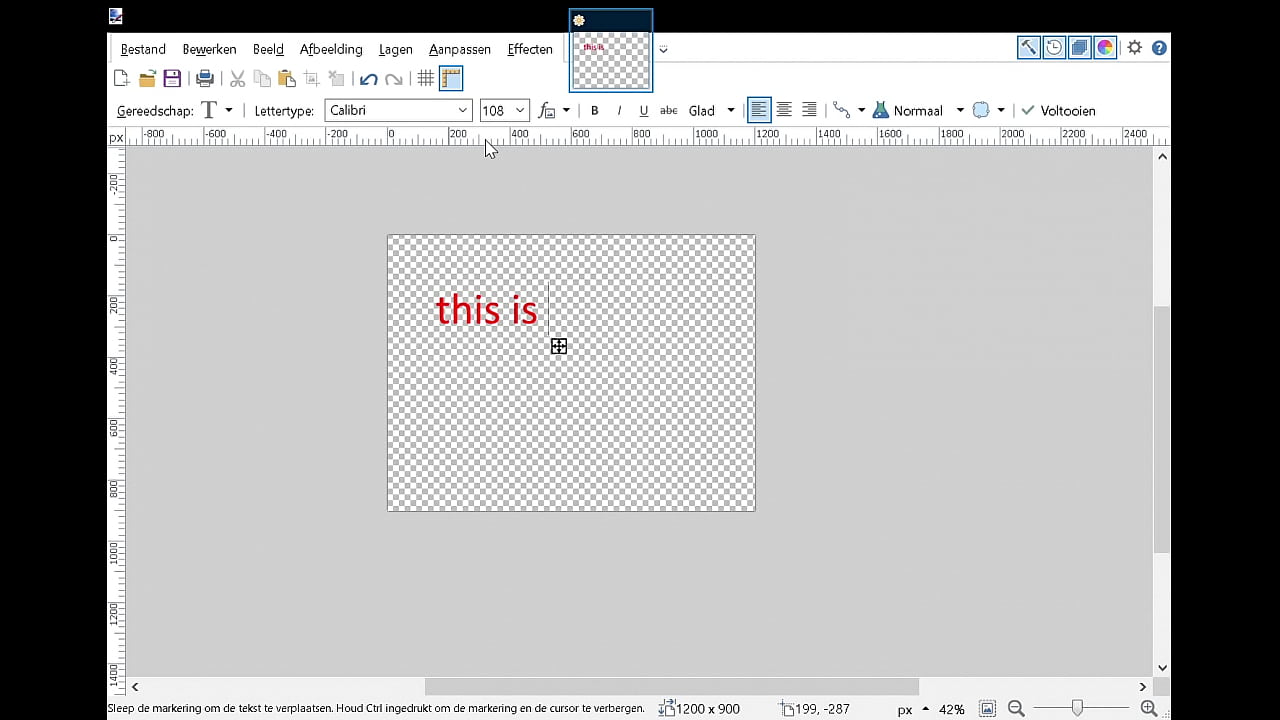The height and width of the screenshot is (720, 1280).
Task: Undo the last action
Action: (369, 79)
